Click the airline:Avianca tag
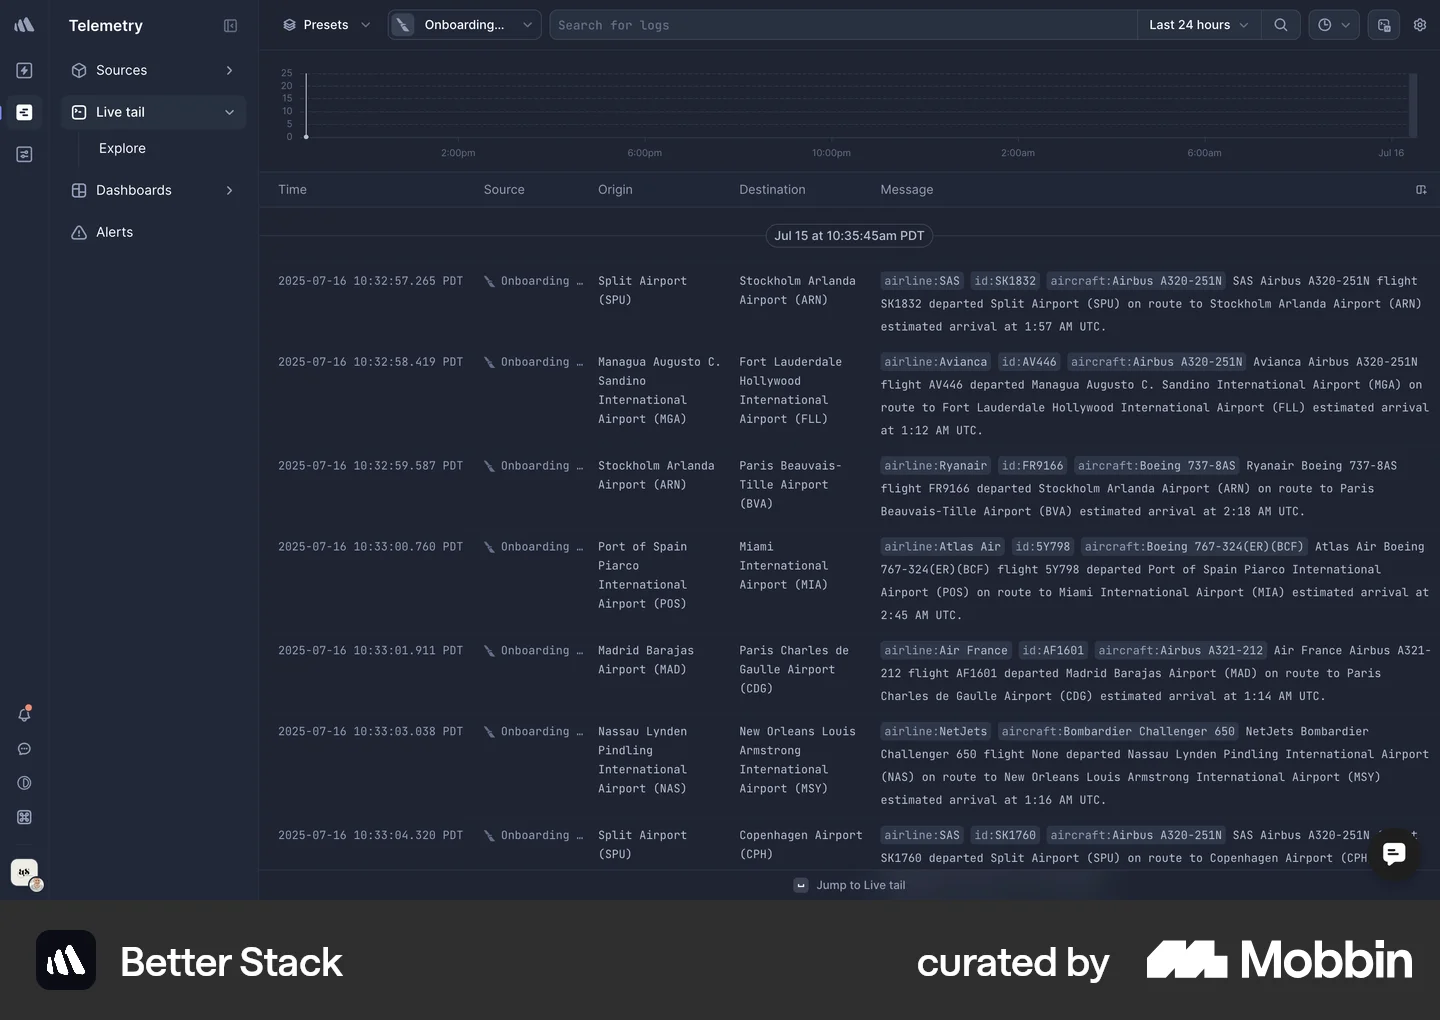 click(x=936, y=362)
